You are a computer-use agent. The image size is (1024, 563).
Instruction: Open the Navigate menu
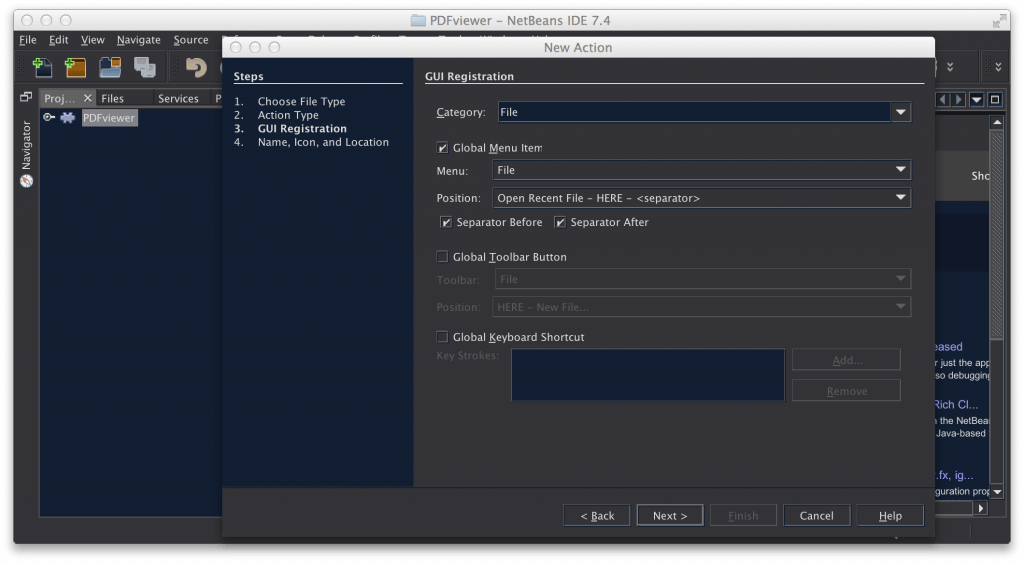click(138, 40)
